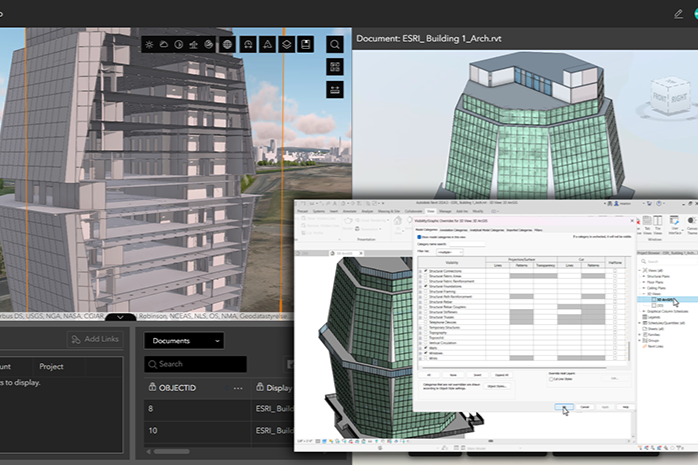The image size is (698, 465).
Task: Open Collaborate tab in Revit ribbon
Action: [x=414, y=211]
